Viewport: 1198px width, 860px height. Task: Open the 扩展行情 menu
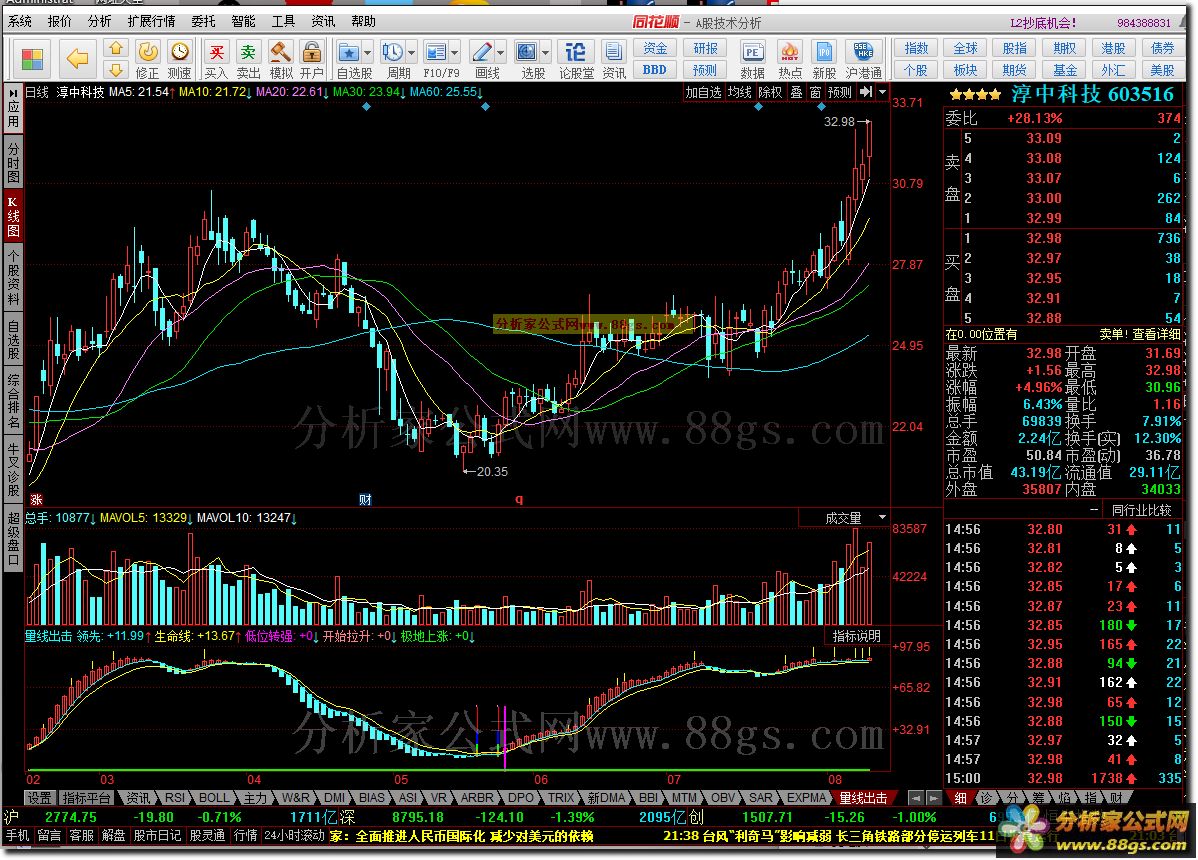point(151,21)
